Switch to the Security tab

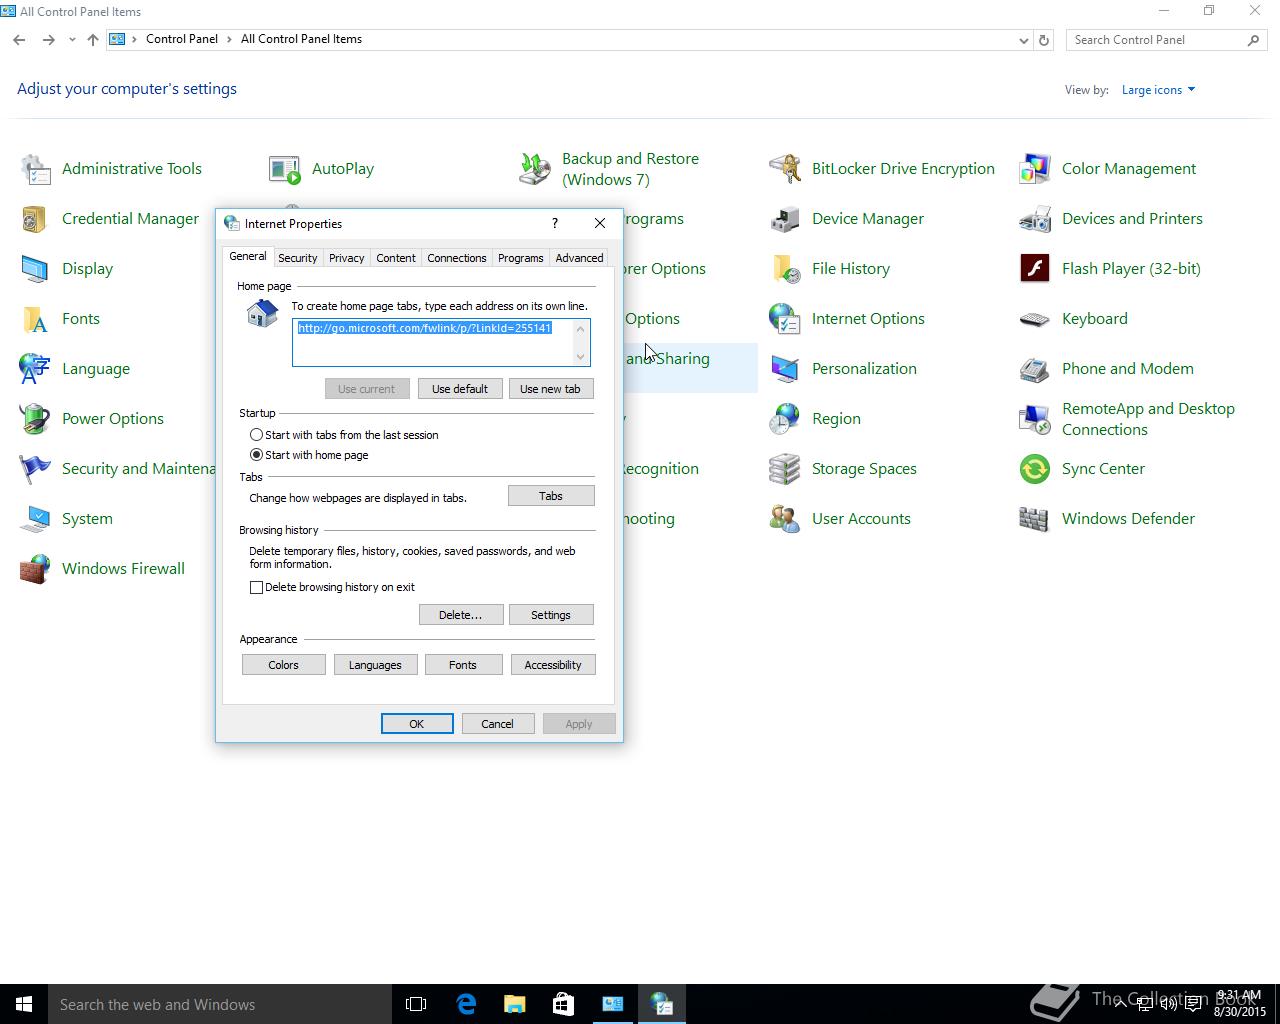(297, 258)
